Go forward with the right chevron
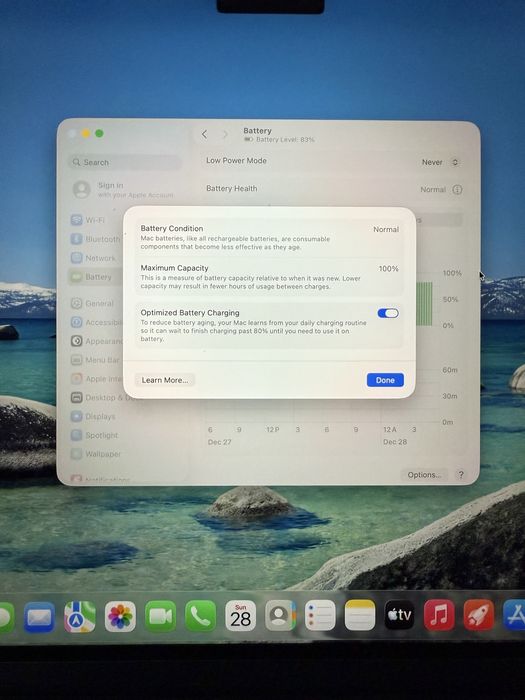 tap(225, 134)
